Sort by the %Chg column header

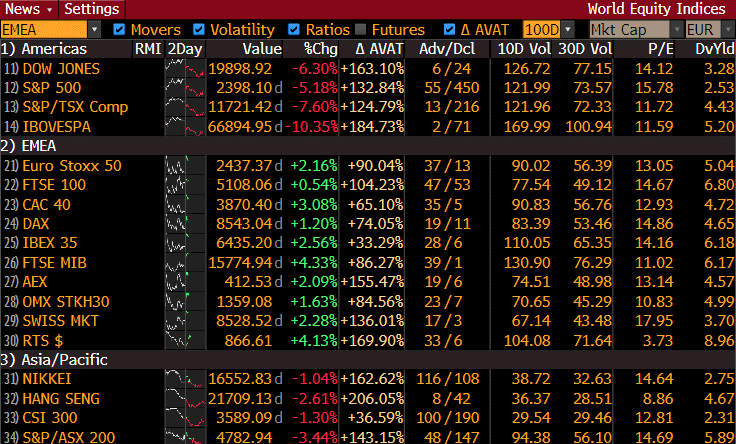click(321, 49)
